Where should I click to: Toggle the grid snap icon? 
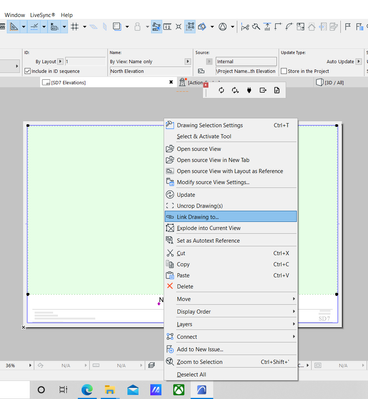click(x=75, y=27)
